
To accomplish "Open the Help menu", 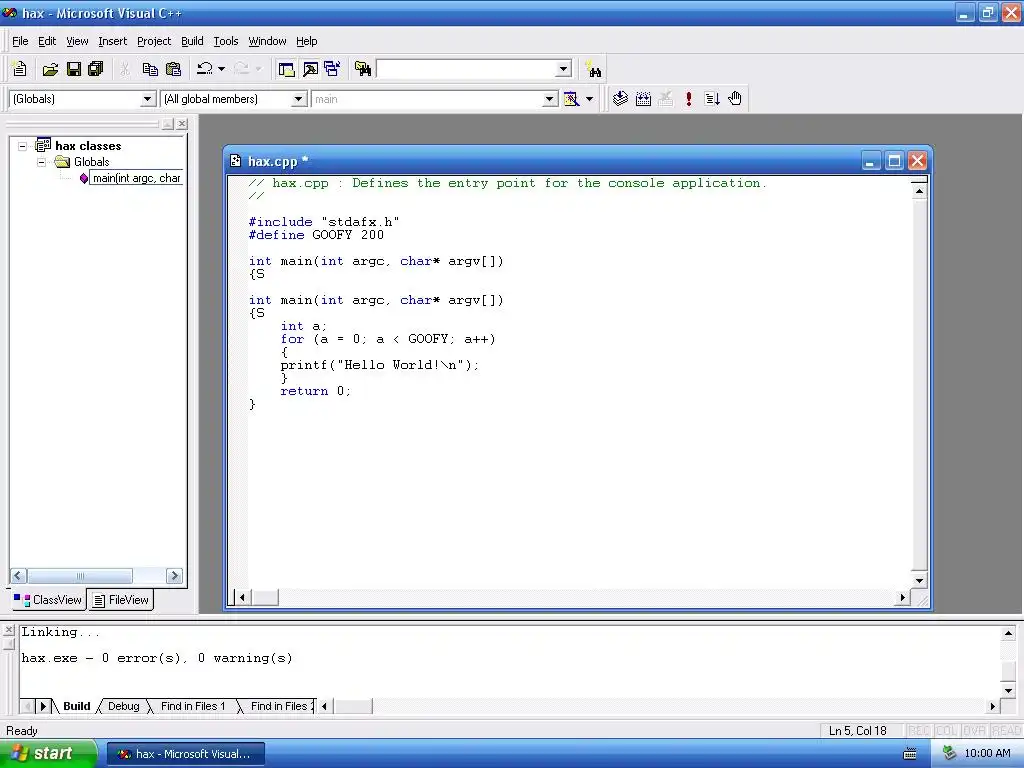I will 306,41.
